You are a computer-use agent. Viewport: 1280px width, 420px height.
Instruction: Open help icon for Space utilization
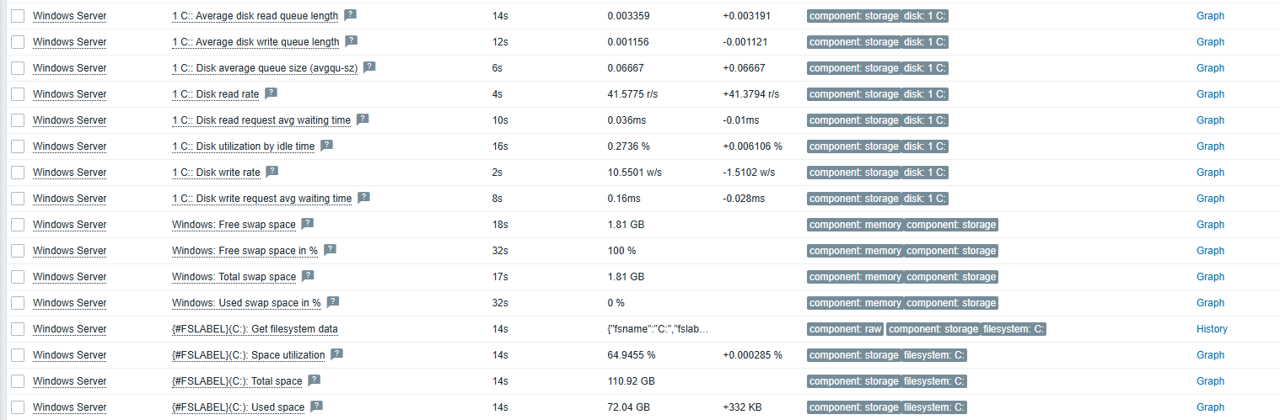337,353
